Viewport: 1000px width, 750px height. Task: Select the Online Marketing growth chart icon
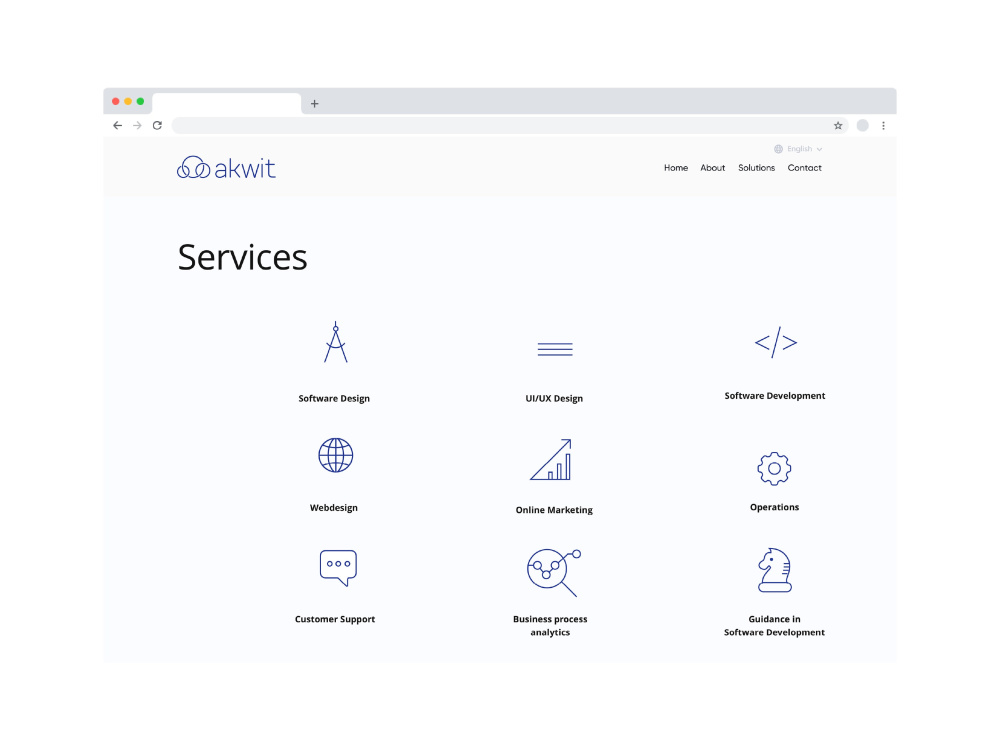click(x=551, y=459)
